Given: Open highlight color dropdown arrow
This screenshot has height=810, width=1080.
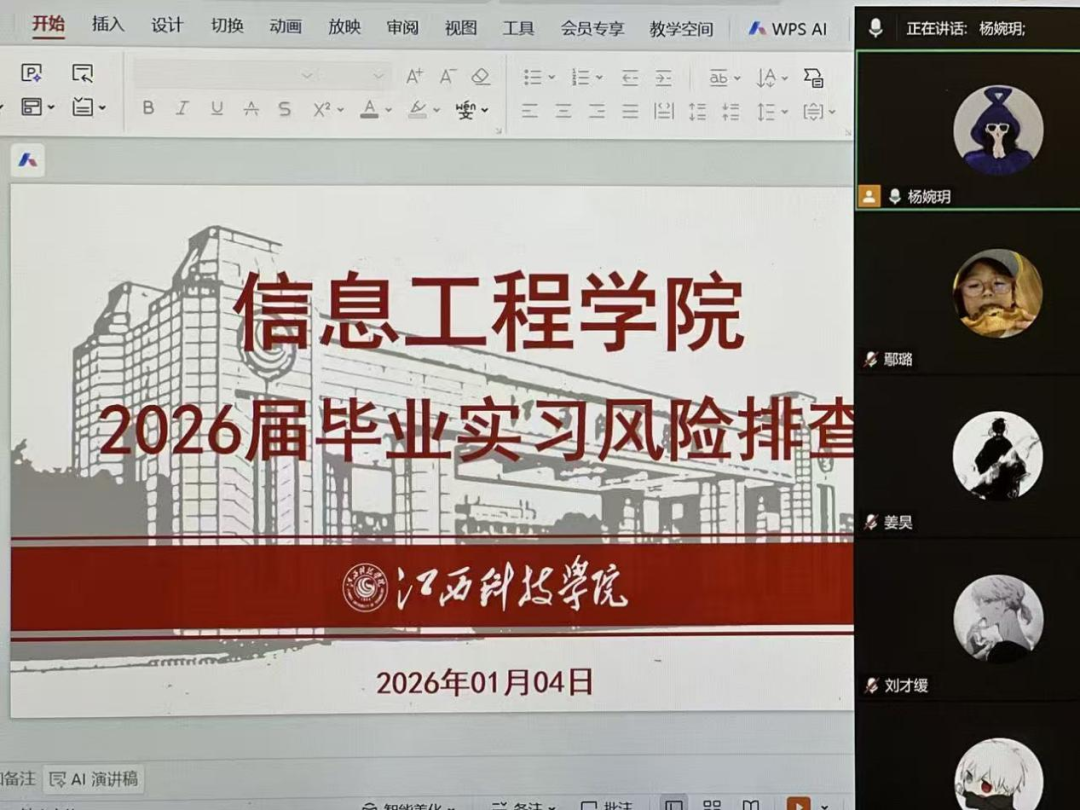Looking at the screenshot, I should pyautogui.click(x=437, y=110).
